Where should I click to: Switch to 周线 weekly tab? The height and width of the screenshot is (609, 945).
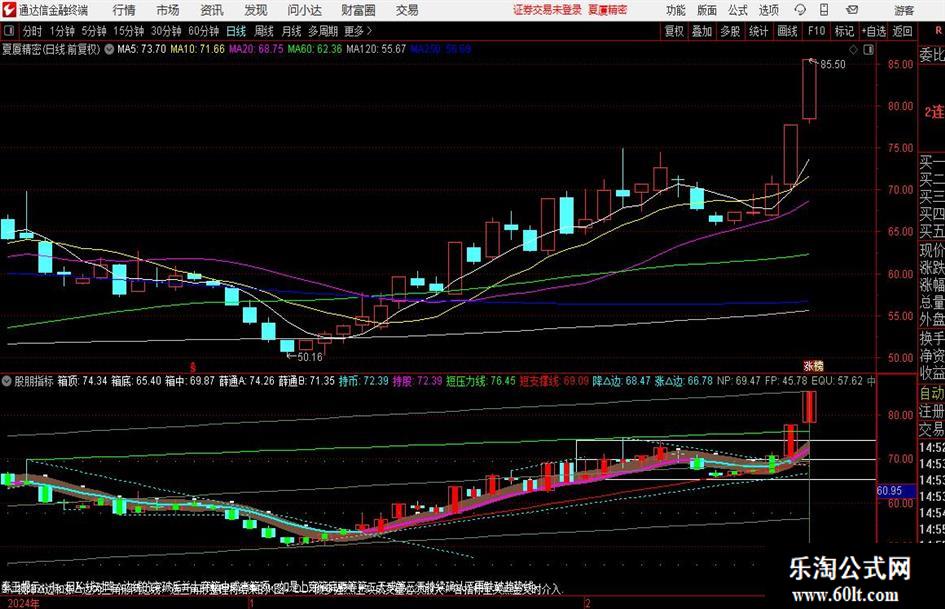click(263, 31)
